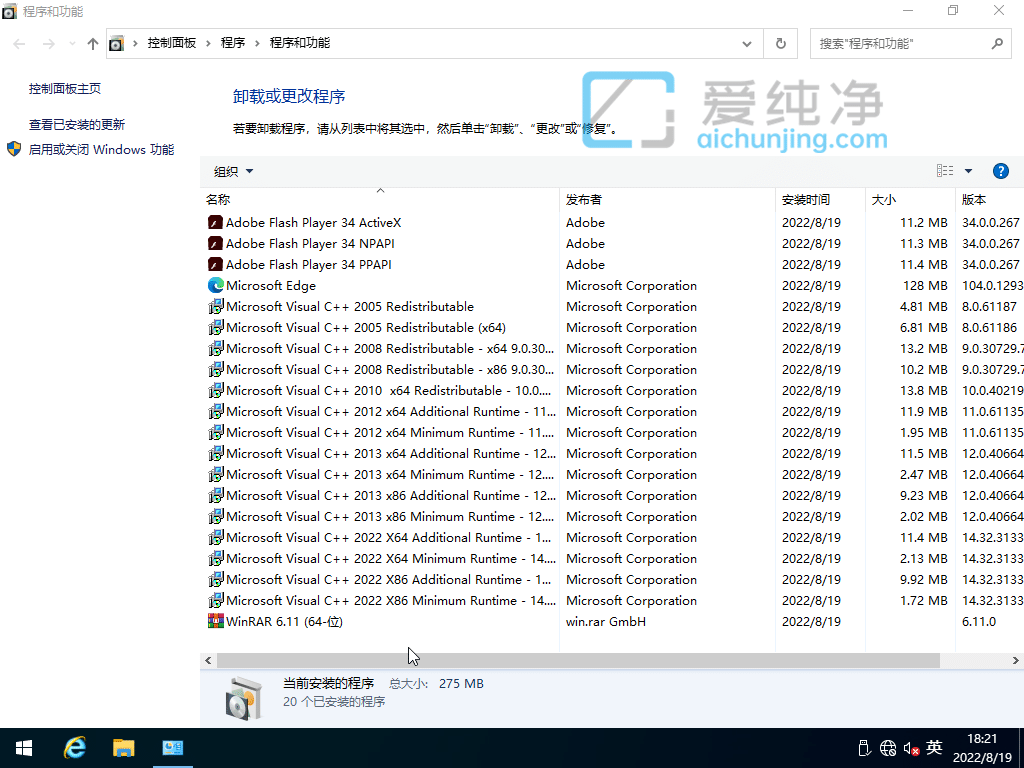The height and width of the screenshot is (768, 1024).
Task: Launch Internet Explorer from taskbar
Action: coord(74,748)
